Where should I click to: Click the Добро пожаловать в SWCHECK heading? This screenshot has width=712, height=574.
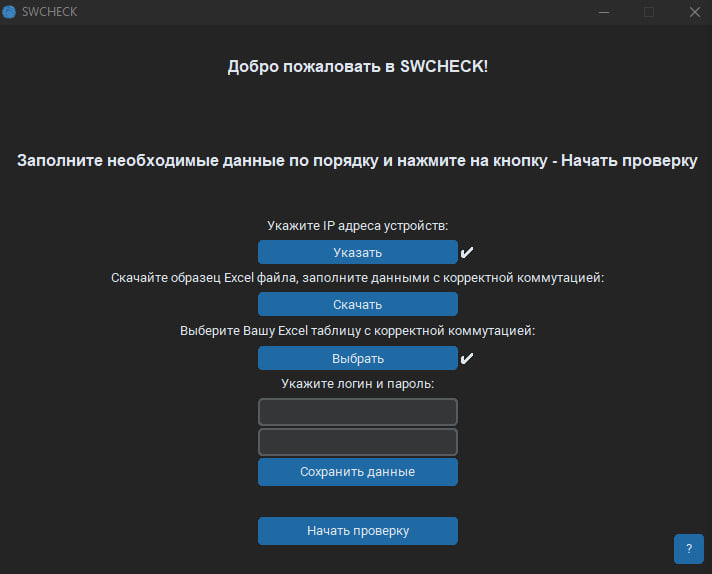coord(357,68)
